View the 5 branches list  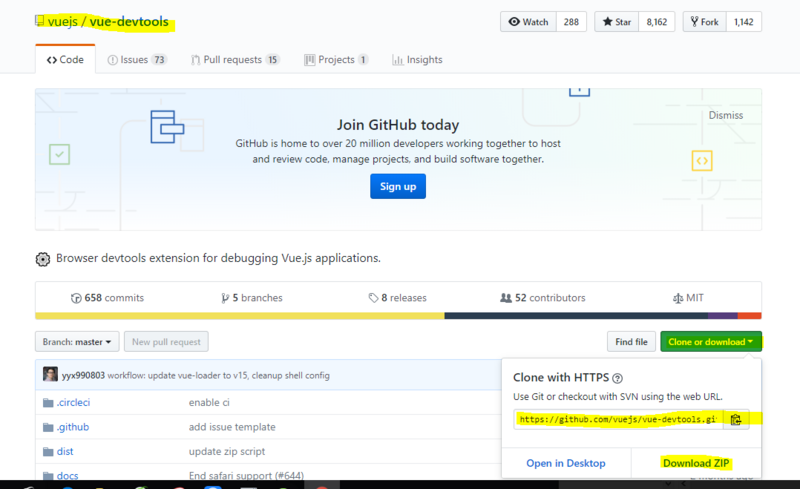[252, 298]
